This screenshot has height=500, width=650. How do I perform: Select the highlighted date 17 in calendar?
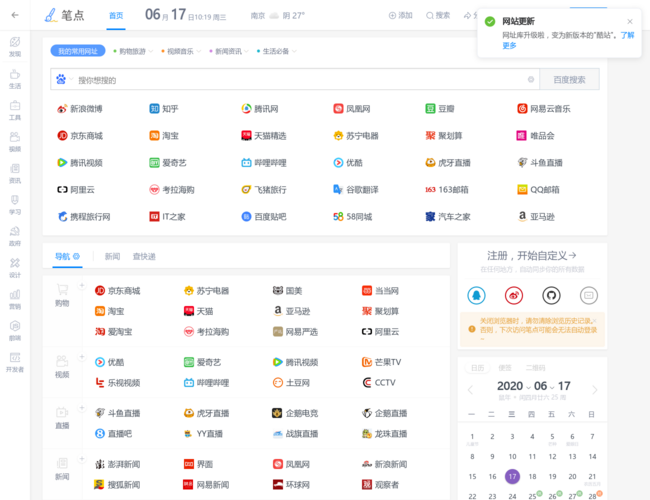tap(512, 476)
